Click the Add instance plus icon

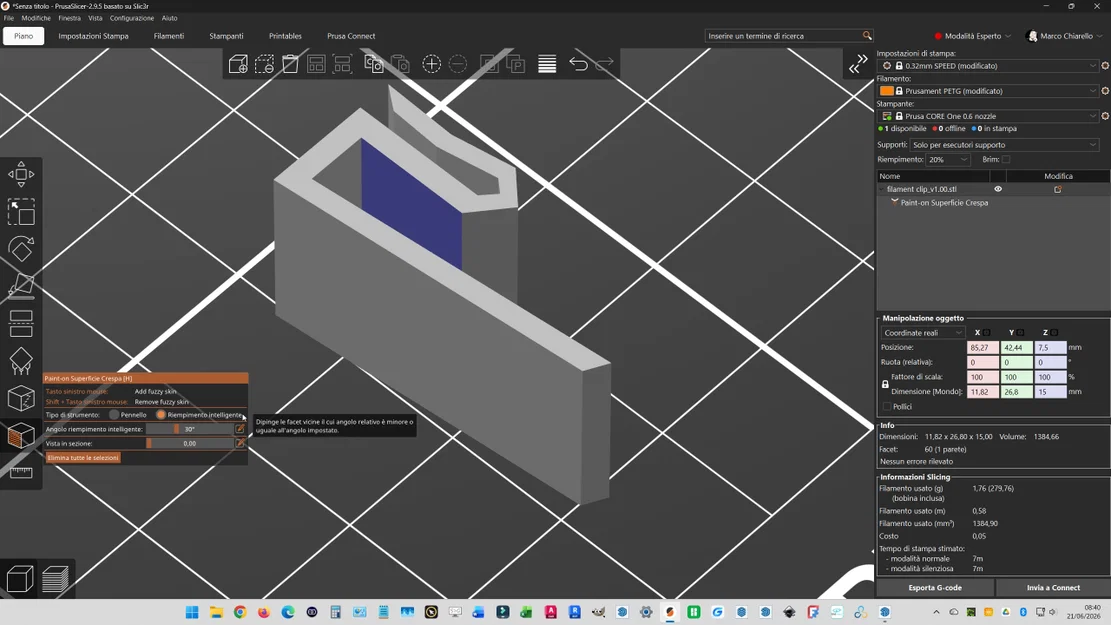coord(432,64)
